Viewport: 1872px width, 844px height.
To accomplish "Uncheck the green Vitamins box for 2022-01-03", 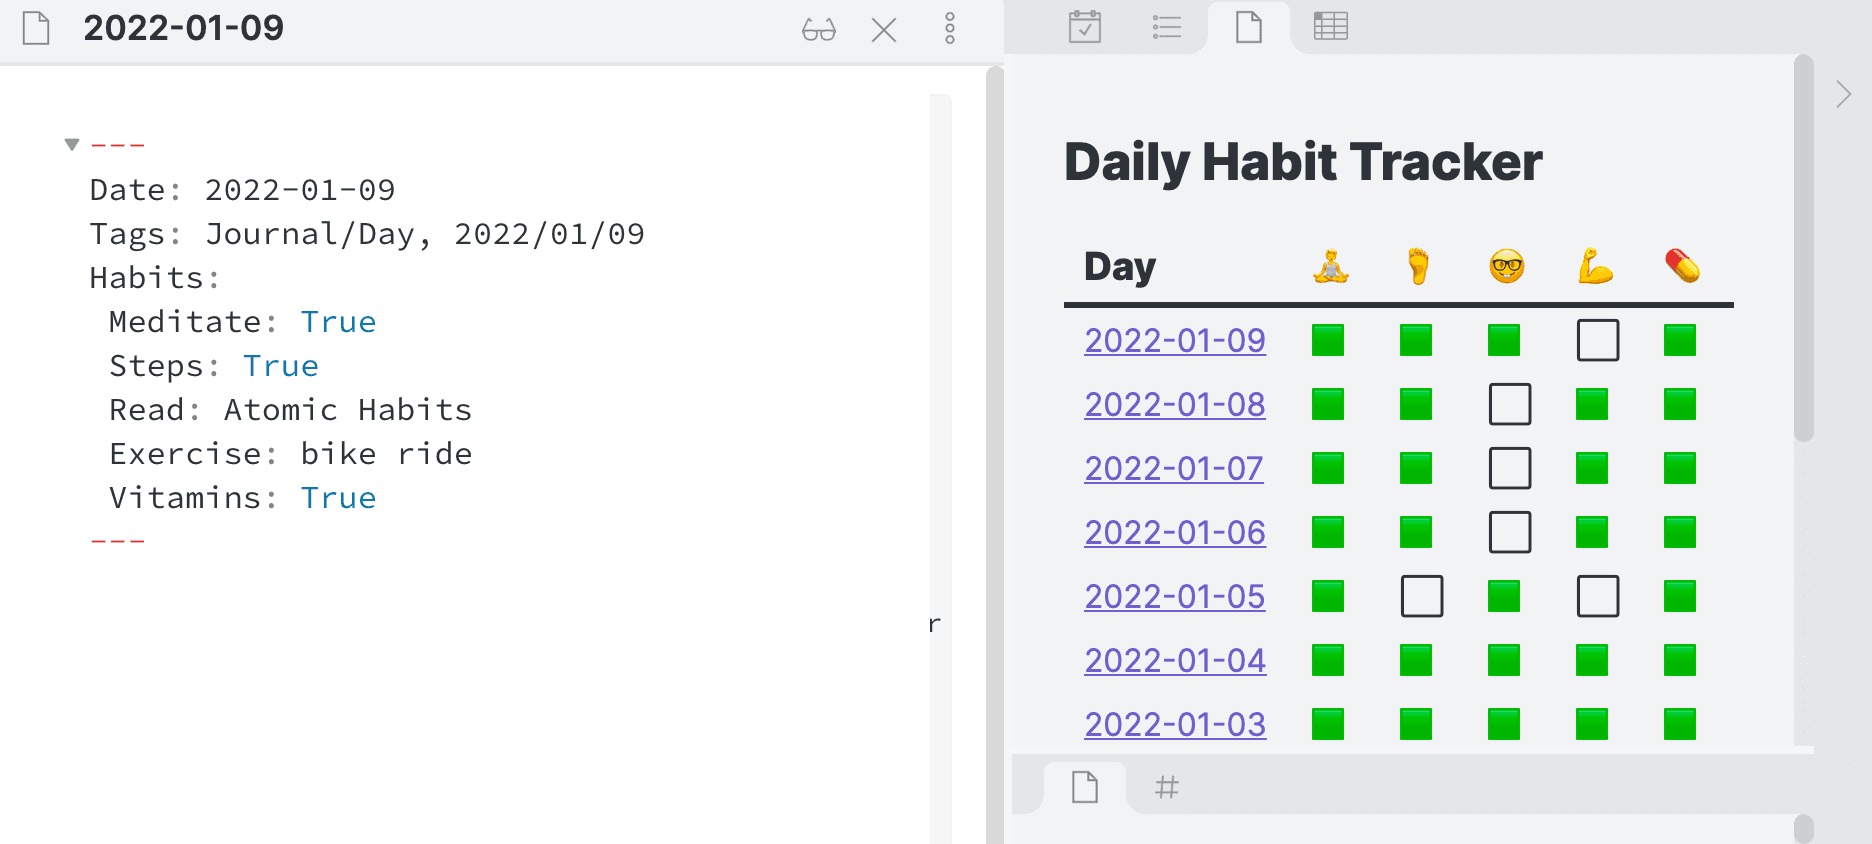I will coord(1680,723).
